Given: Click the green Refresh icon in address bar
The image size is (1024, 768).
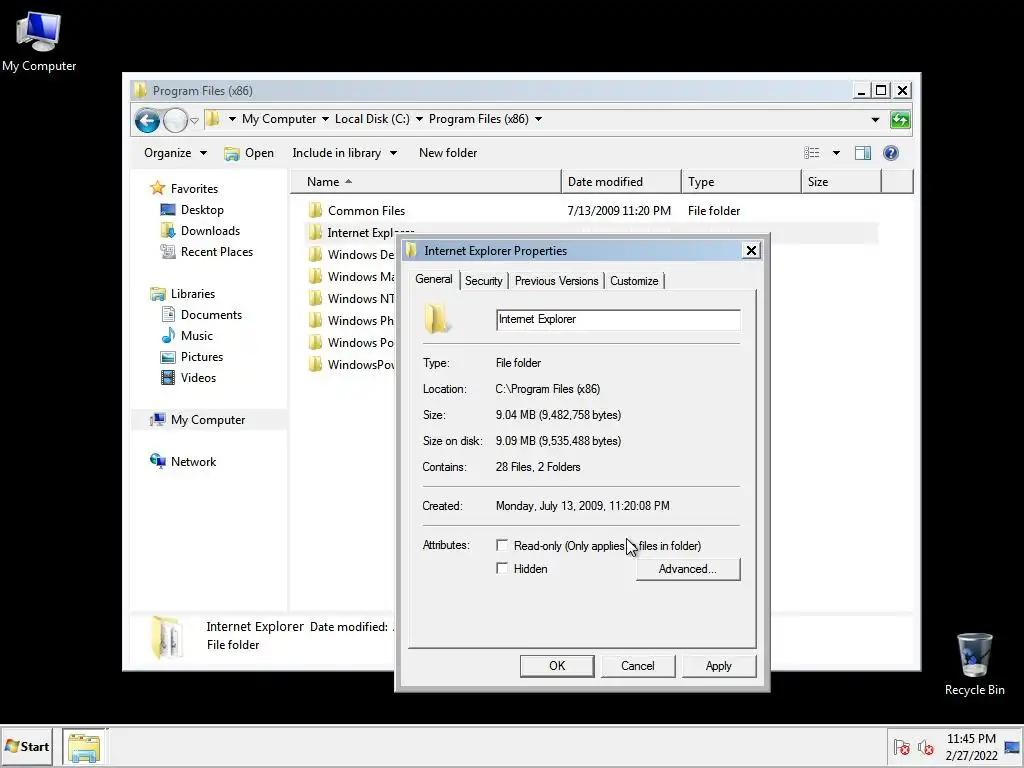Looking at the screenshot, I should 900,120.
